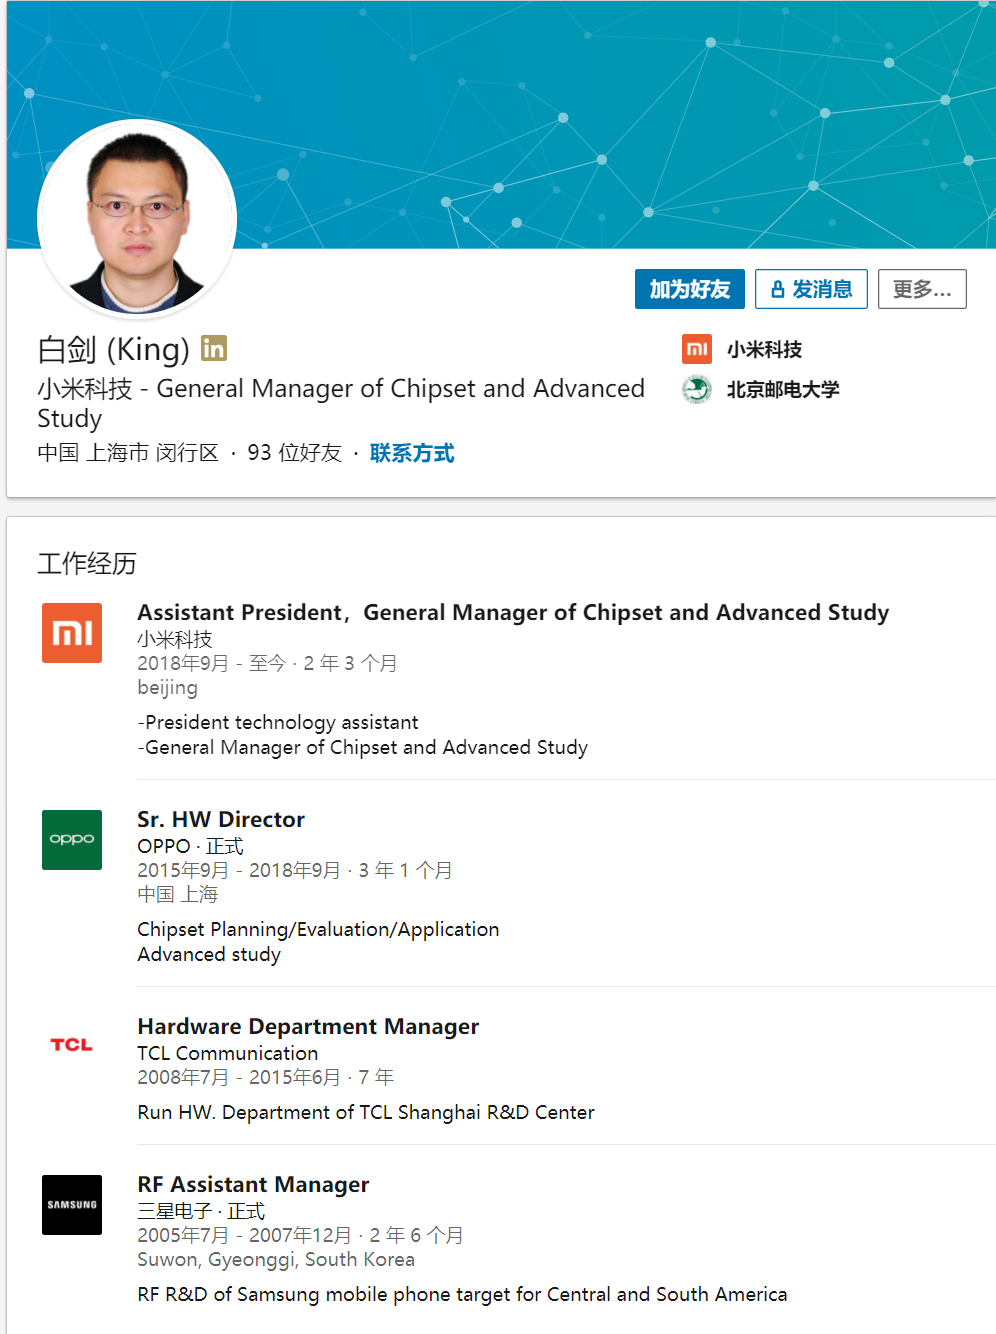Image resolution: width=996 pixels, height=1334 pixels.
Task: Open the round profile photo
Action: 137,218
